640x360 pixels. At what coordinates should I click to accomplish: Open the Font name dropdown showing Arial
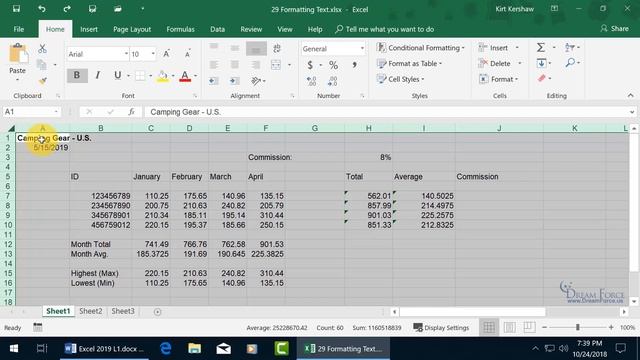tap(126, 54)
